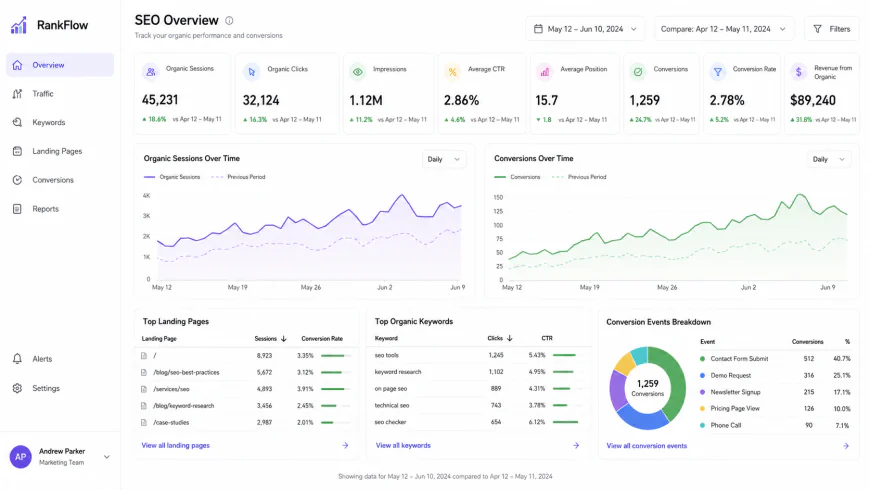Click the page icon beside /case-studies
The width and height of the screenshot is (870, 490).
pyautogui.click(x=144, y=422)
